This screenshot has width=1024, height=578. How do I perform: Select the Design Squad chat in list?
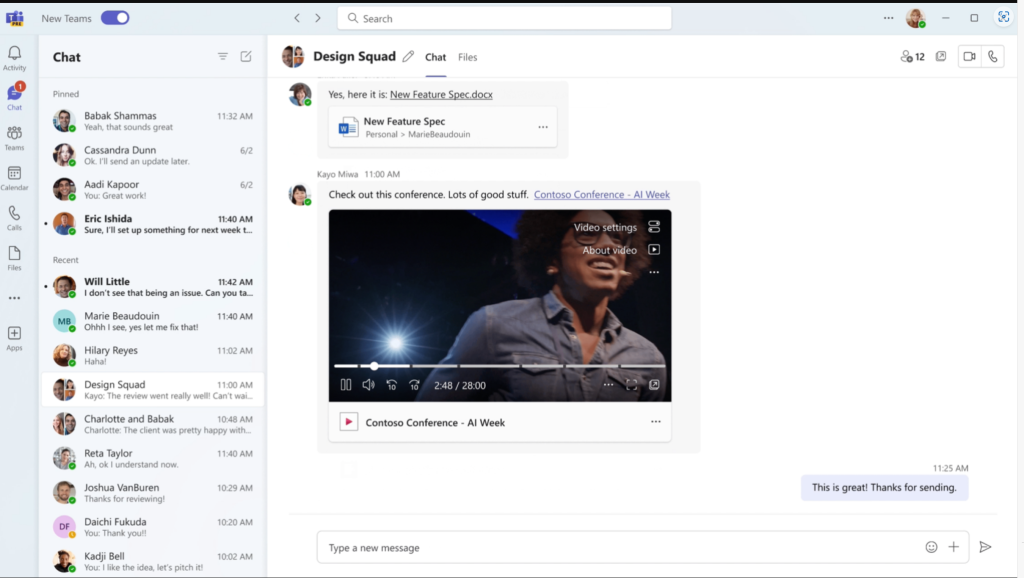click(153, 390)
